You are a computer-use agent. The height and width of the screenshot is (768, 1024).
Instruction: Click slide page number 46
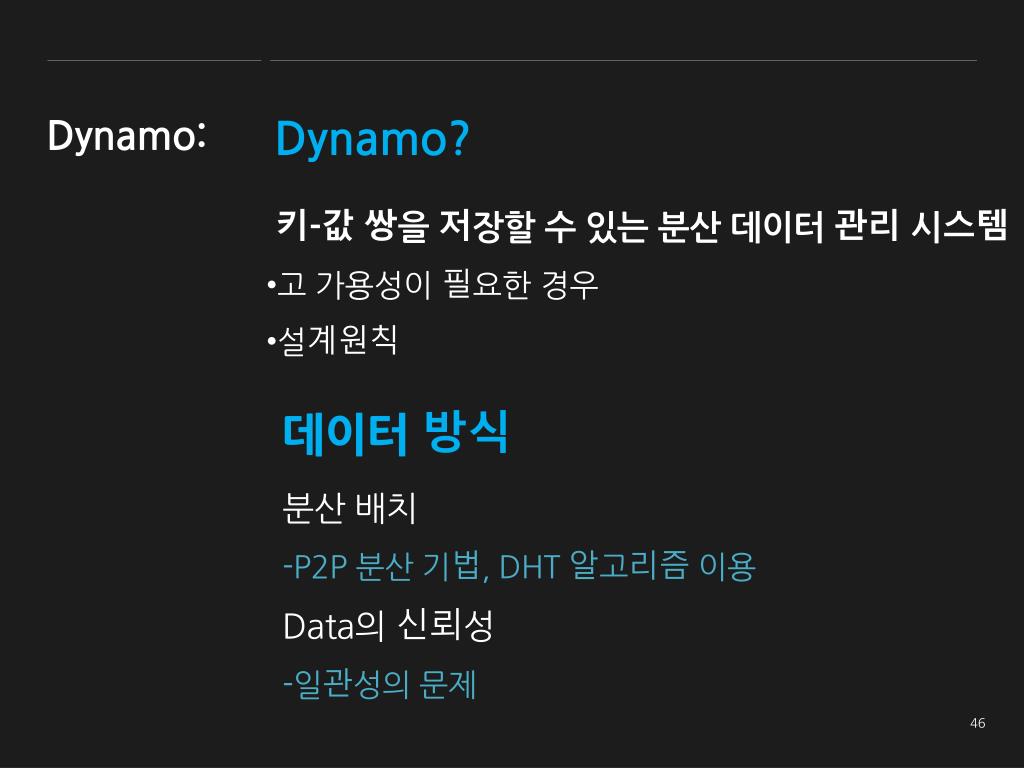point(977,723)
